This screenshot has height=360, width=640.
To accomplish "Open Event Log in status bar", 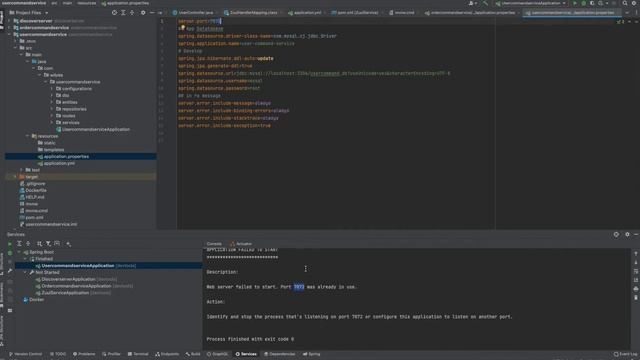I will (625, 354).
